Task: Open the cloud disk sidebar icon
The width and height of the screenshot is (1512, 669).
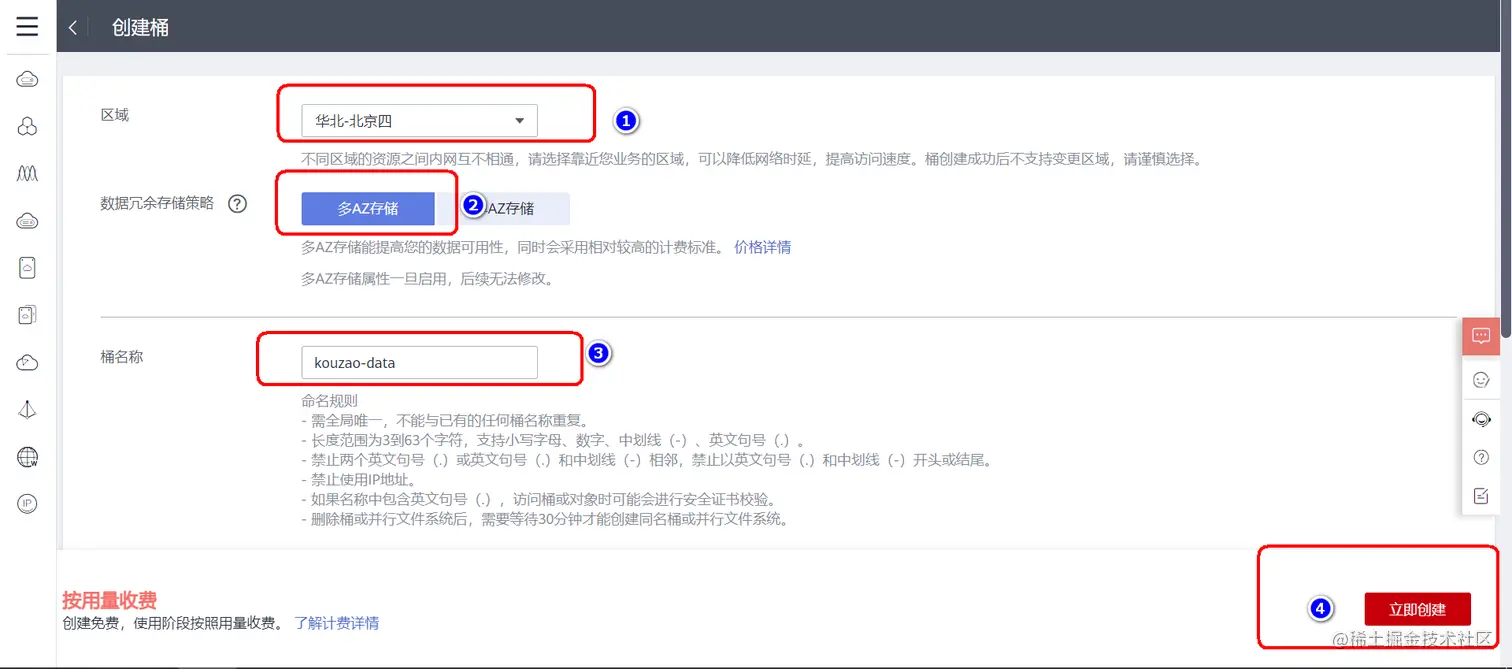Action: (28, 221)
